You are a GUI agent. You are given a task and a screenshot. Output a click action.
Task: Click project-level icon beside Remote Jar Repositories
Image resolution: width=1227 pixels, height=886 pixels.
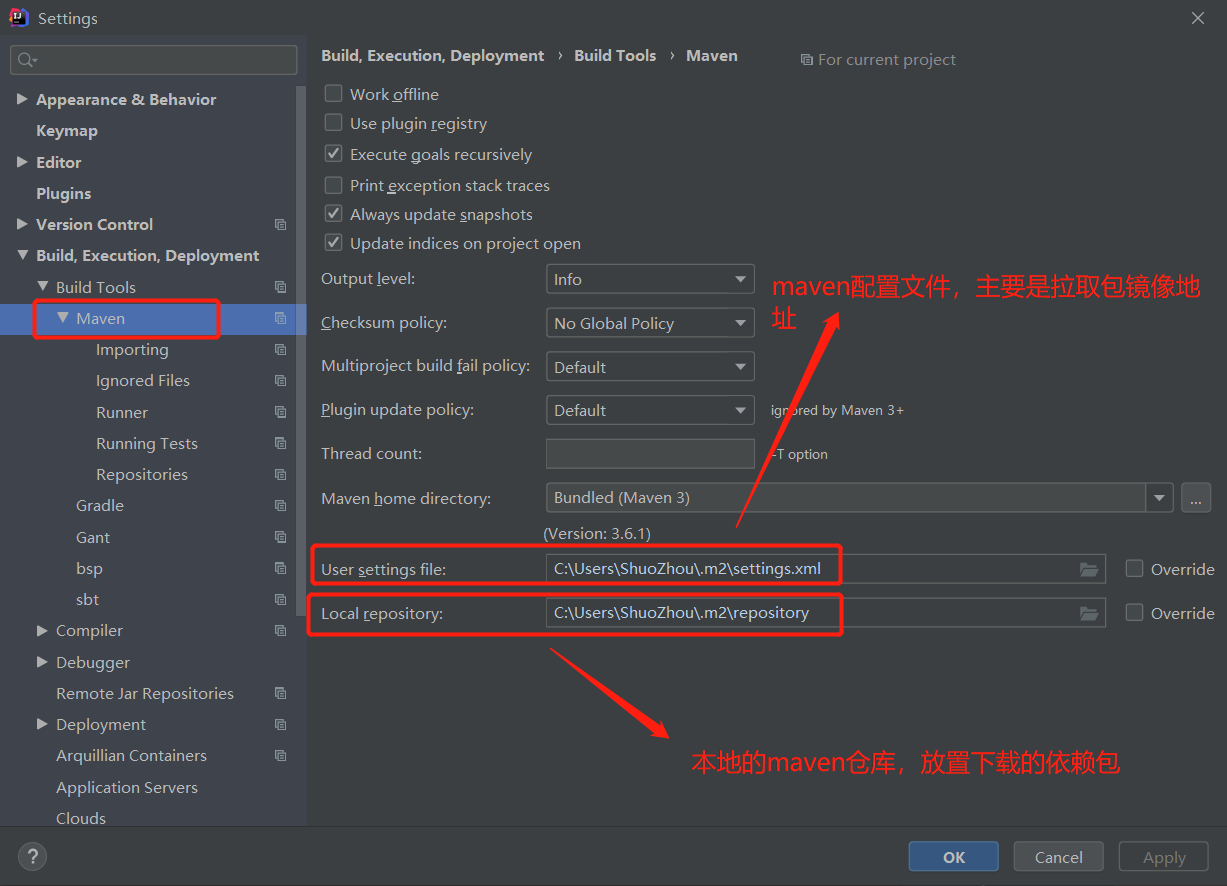280,693
